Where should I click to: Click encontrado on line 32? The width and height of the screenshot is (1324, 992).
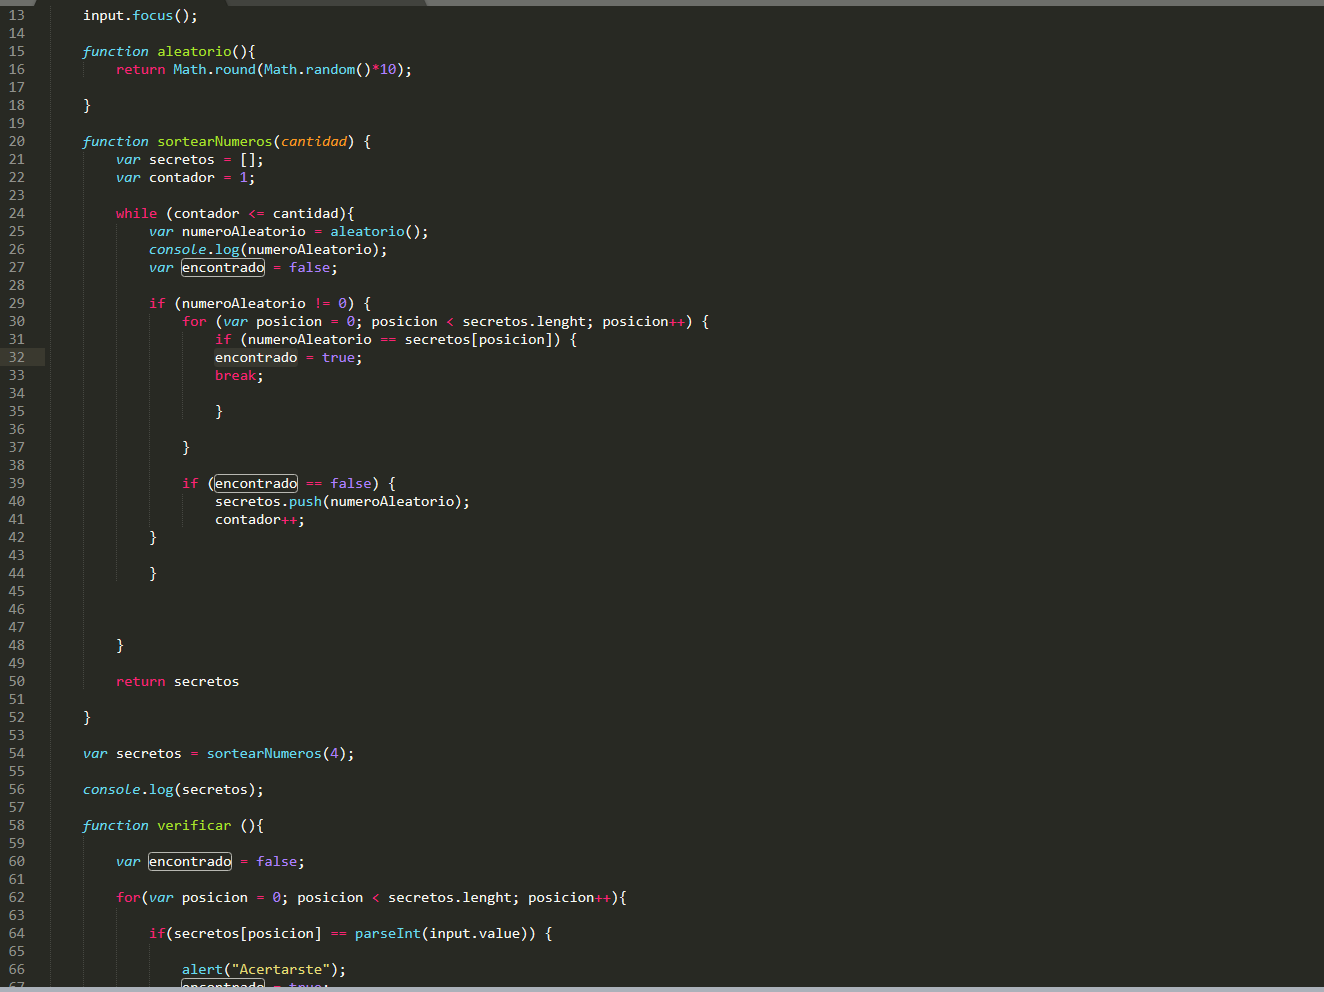pos(256,357)
